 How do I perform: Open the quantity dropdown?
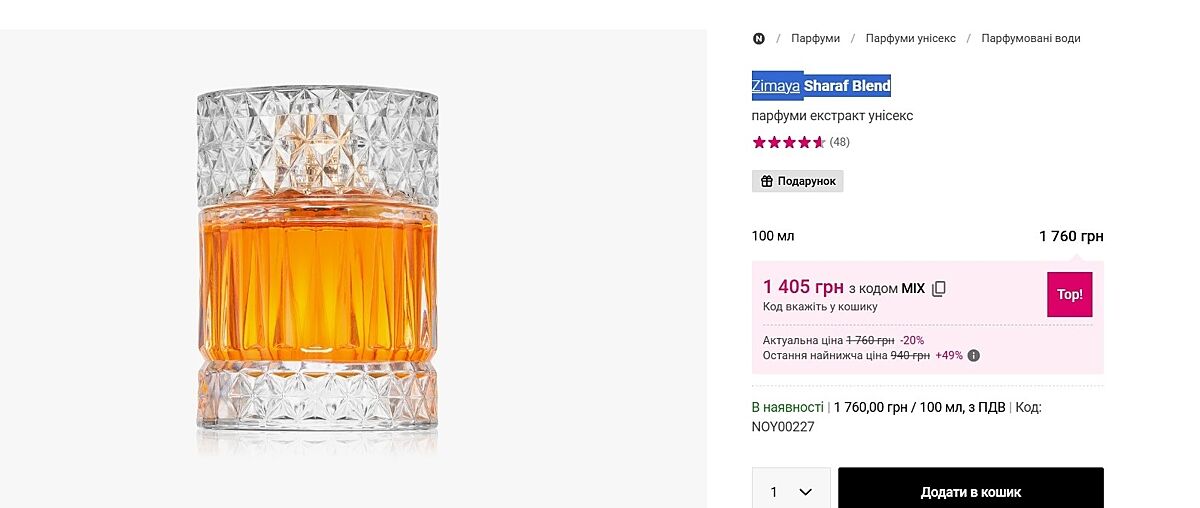791,491
